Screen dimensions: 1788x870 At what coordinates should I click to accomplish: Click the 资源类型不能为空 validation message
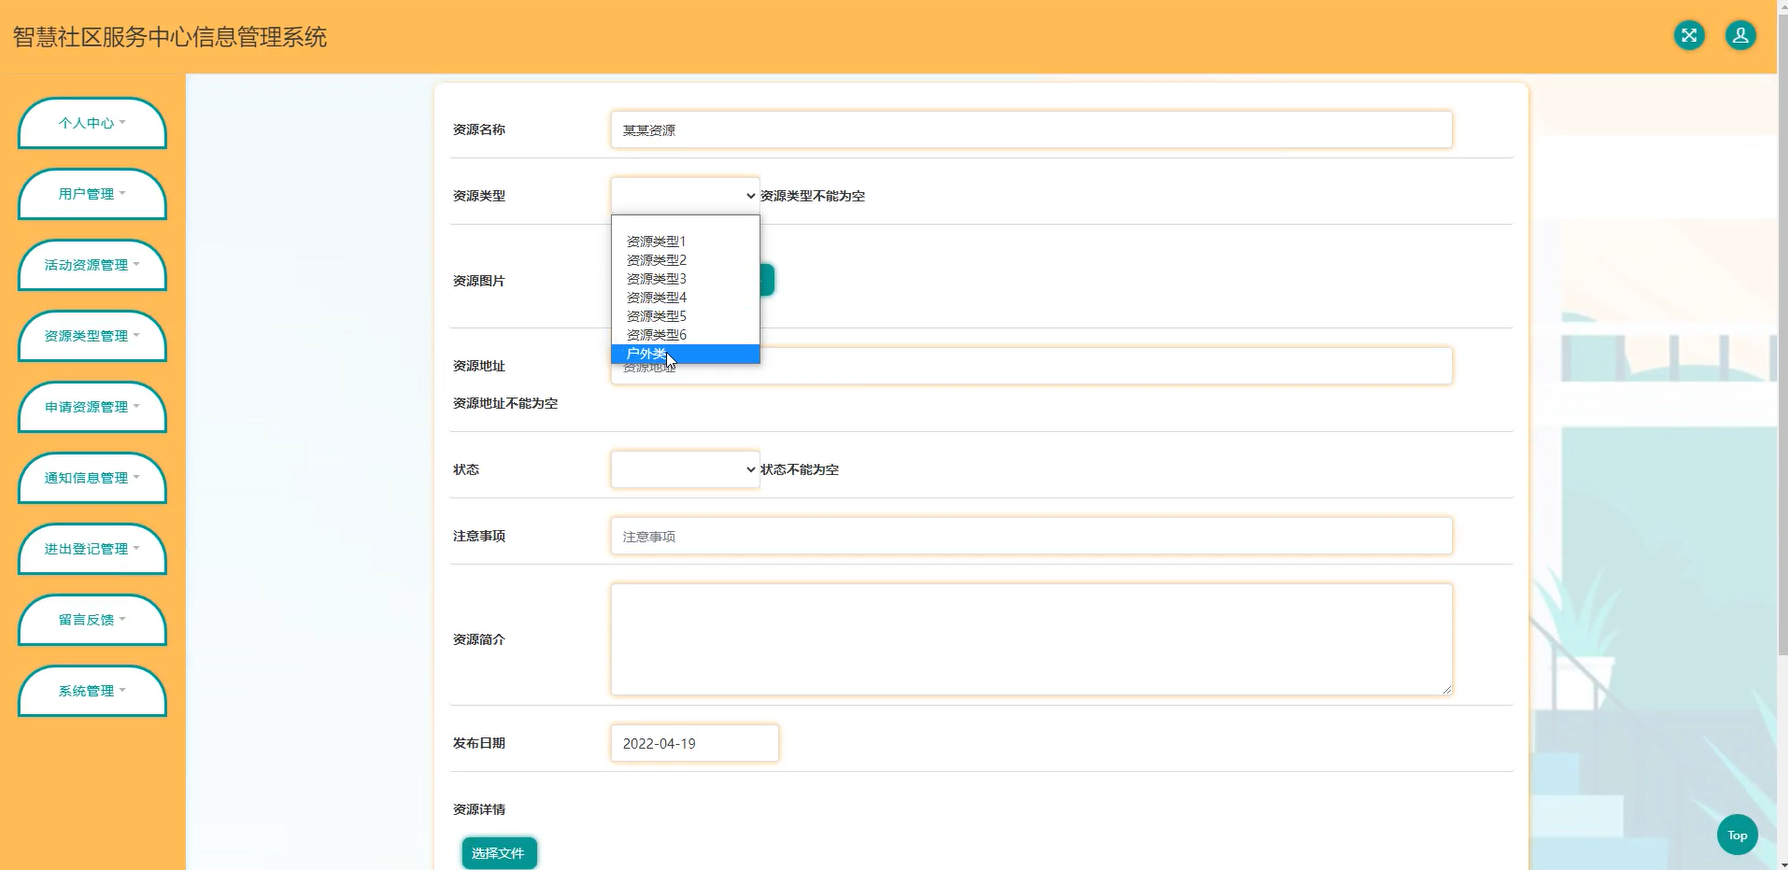click(x=812, y=196)
